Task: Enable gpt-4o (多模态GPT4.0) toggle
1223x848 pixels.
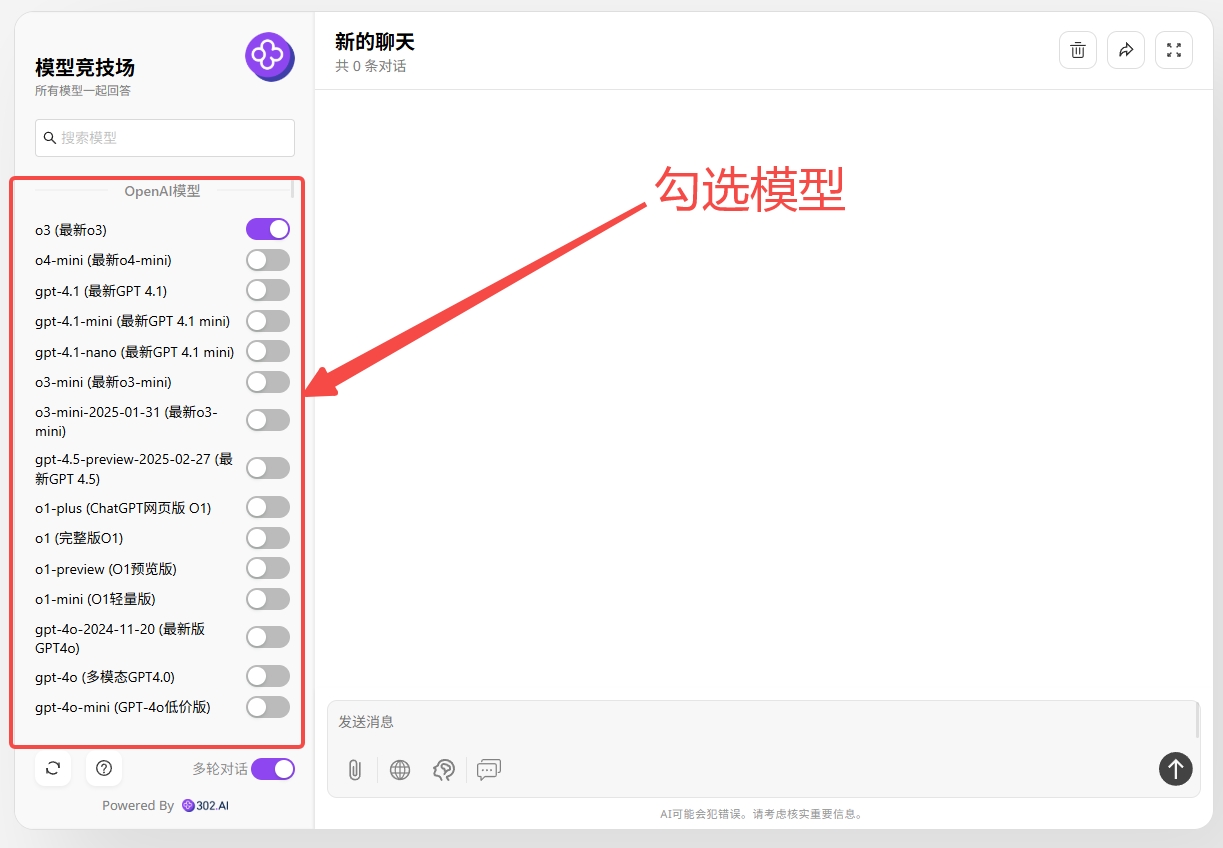Action: coord(268,676)
